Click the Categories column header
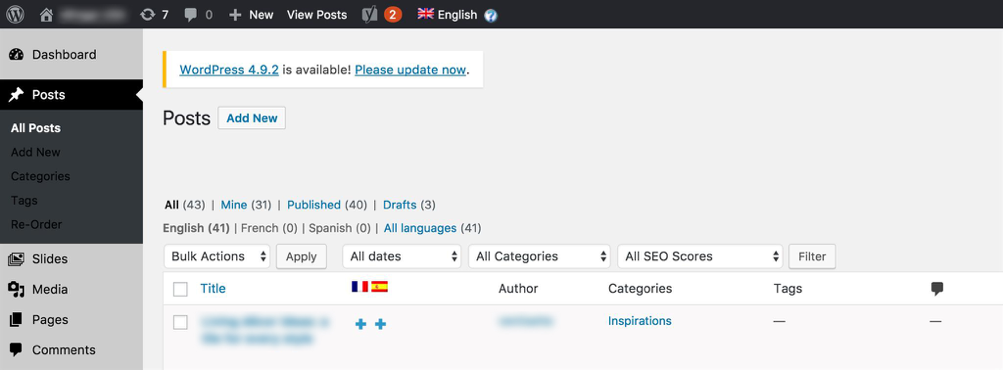Viewport: 1003px width, 370px height. pyautogui.click(x=640, y=289)
